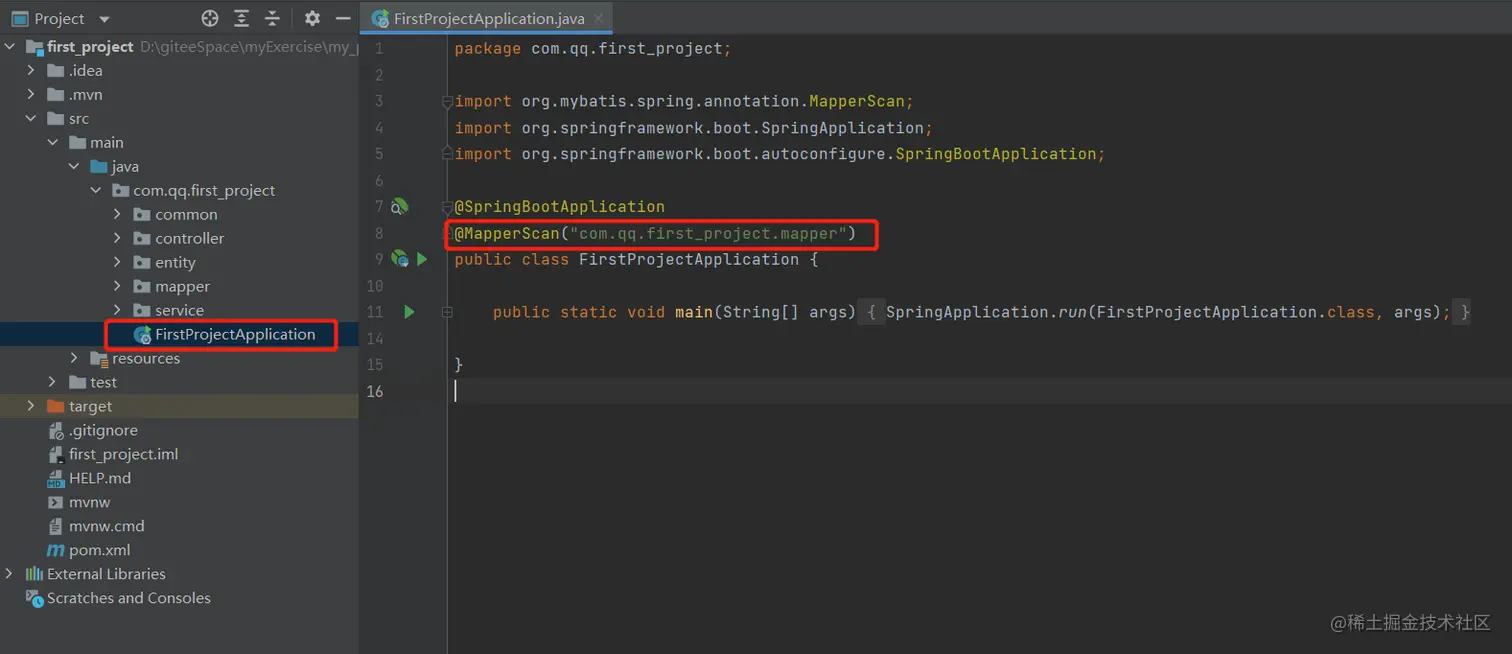Image resolution: width=1512 pixels, height=654 pixels.
Task: Collapse the src folder
Action: coord(31,118)
